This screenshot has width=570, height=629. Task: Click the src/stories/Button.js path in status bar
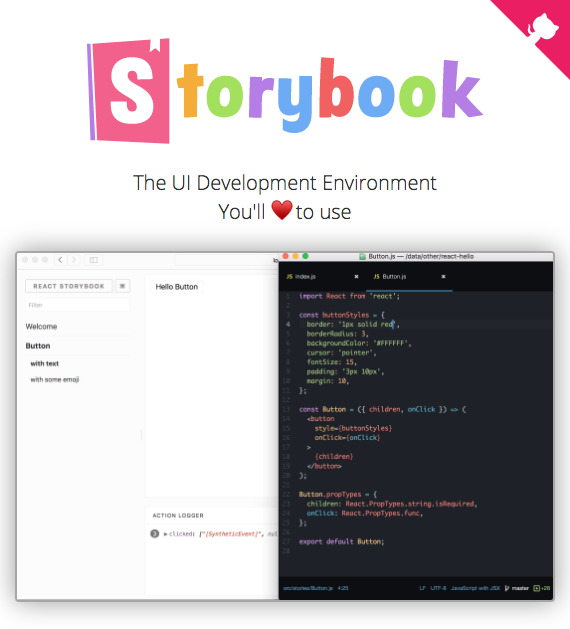pos(308,588)
